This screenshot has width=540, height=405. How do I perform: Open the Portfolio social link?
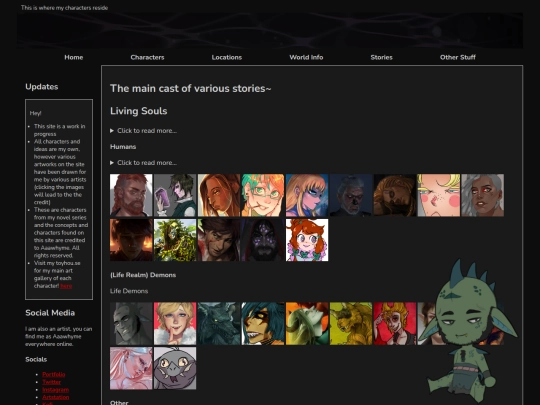coord(53,374)
